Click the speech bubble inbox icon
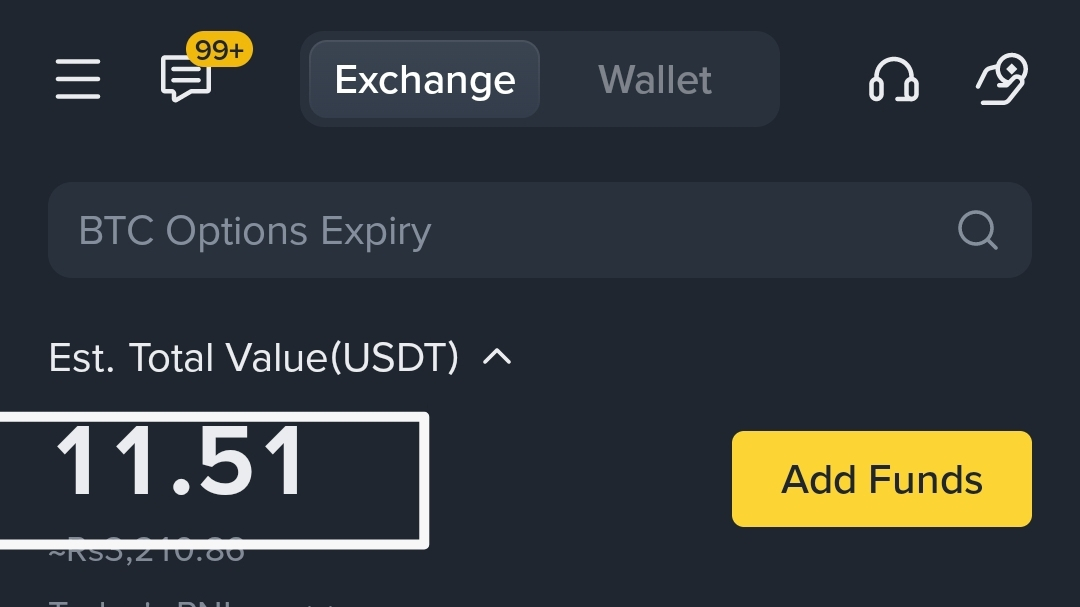The height and width of the screenshot is (607, 1080). point(185,79)
